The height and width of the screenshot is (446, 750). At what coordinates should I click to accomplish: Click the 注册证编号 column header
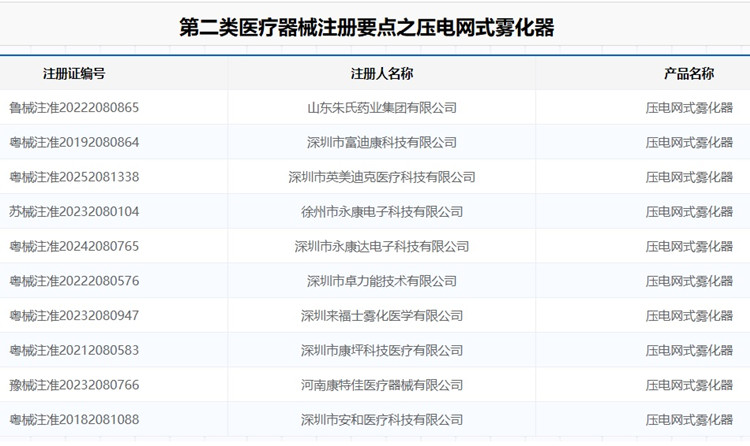click(74, 74)
